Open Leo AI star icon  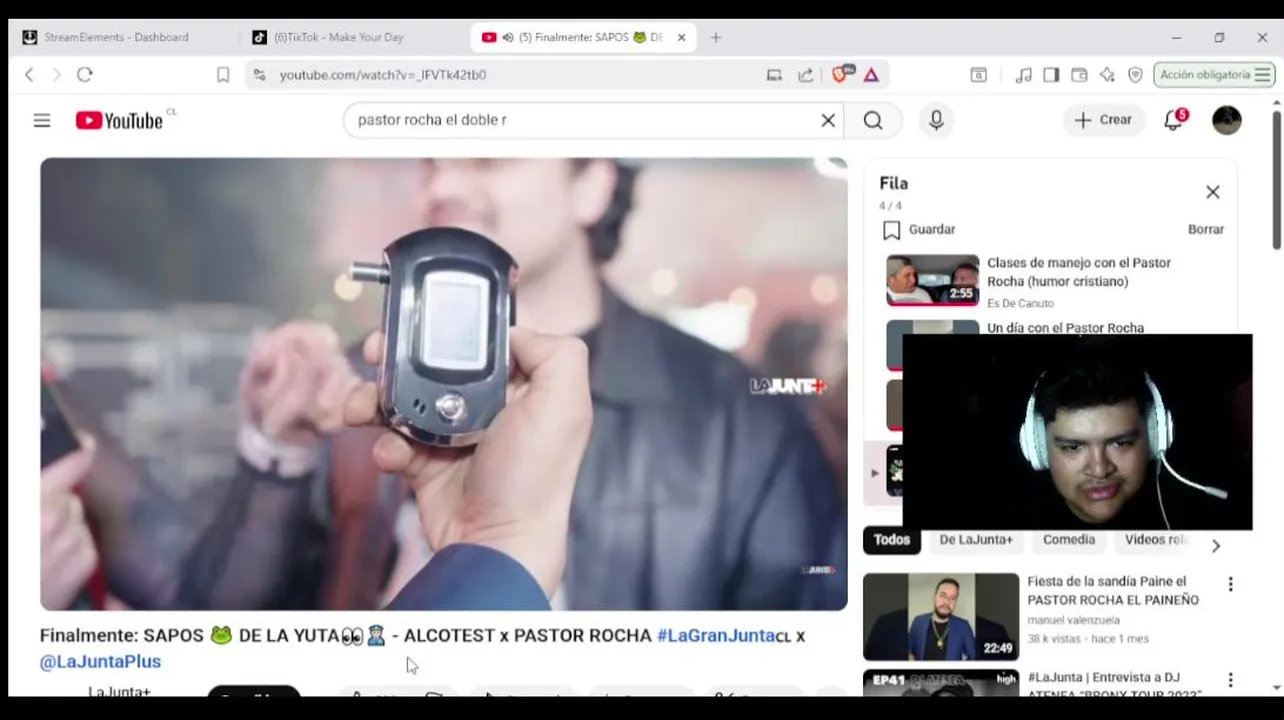click(x=1107, y=75)
